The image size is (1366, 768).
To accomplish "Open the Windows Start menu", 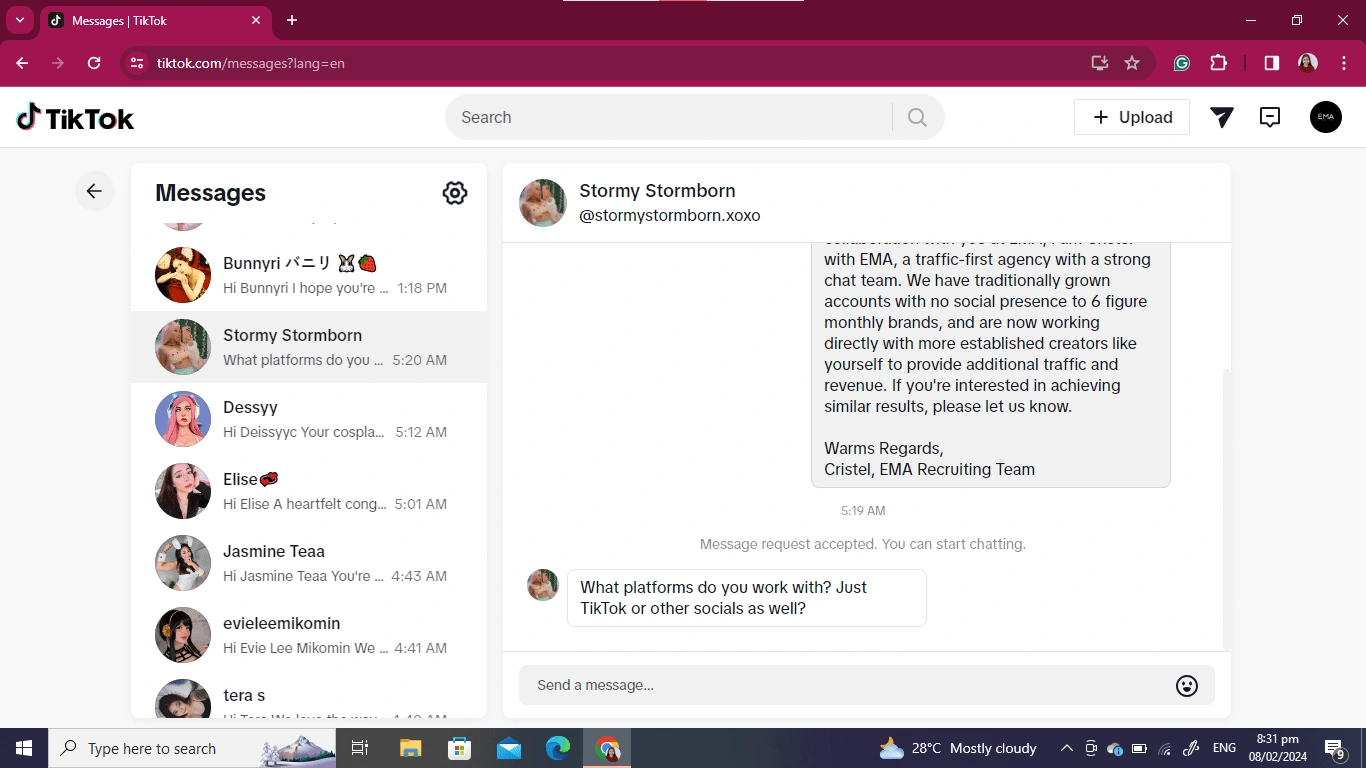I will 23,748.
